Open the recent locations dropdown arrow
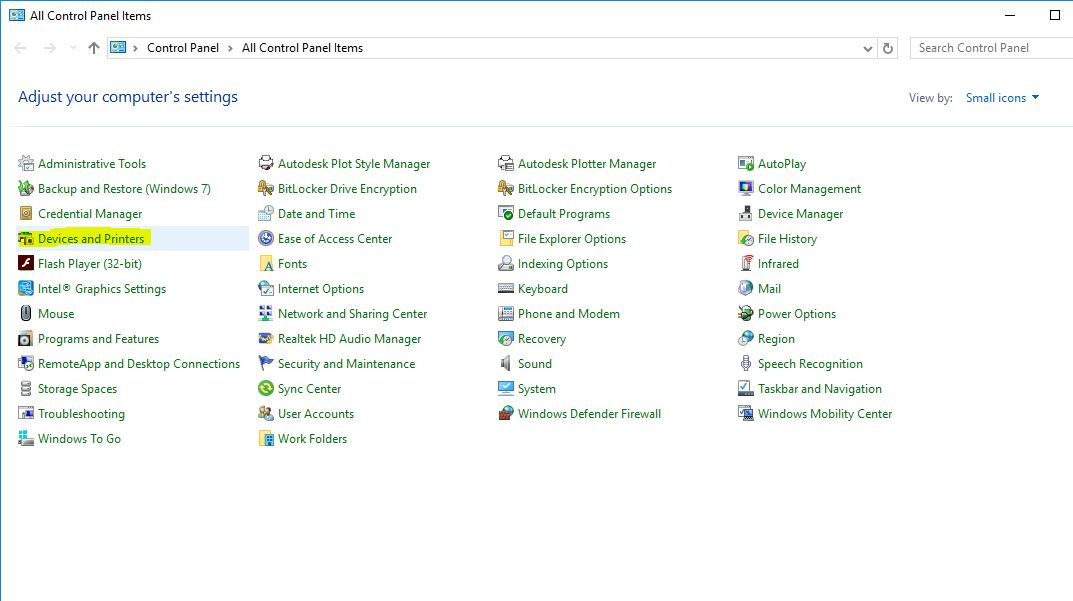 (x=73, y=48)
